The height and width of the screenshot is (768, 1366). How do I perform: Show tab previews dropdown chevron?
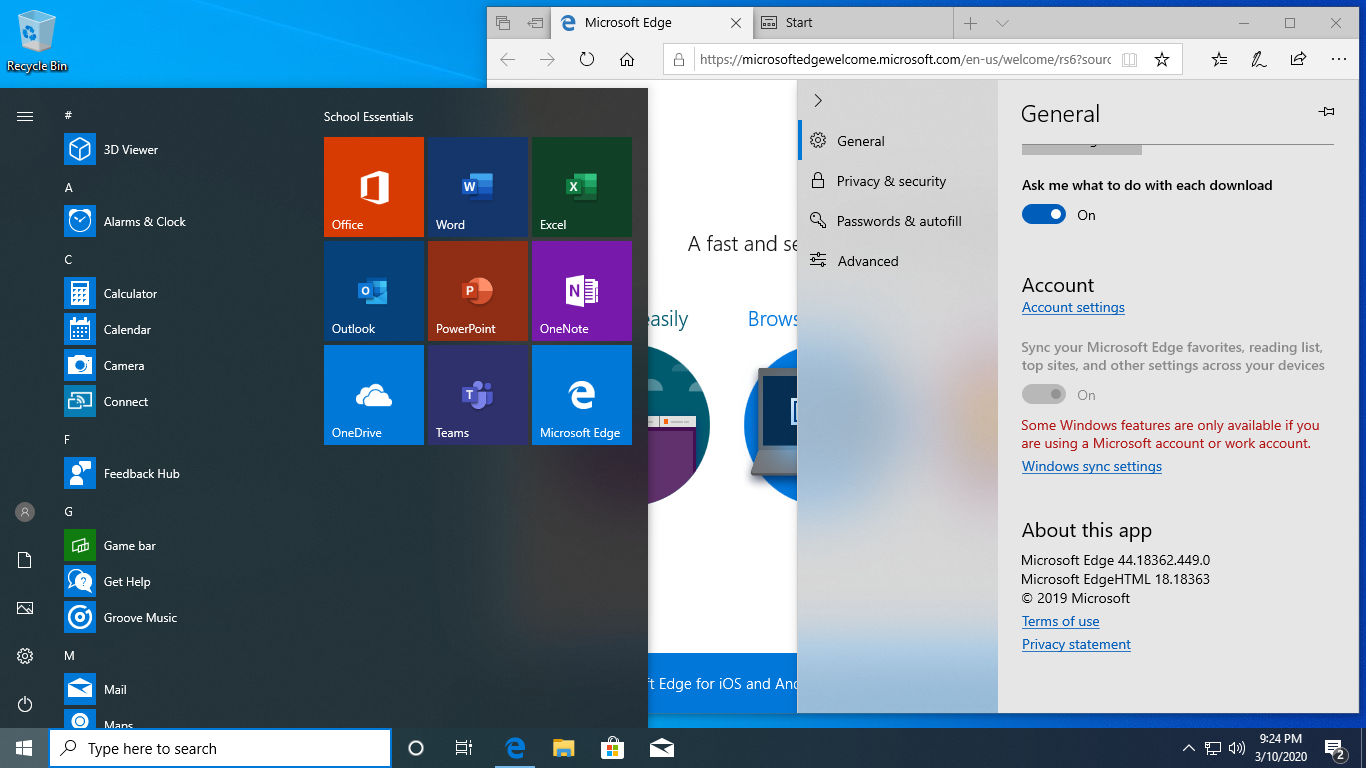pyautogui.click(x=1003, y=23)
